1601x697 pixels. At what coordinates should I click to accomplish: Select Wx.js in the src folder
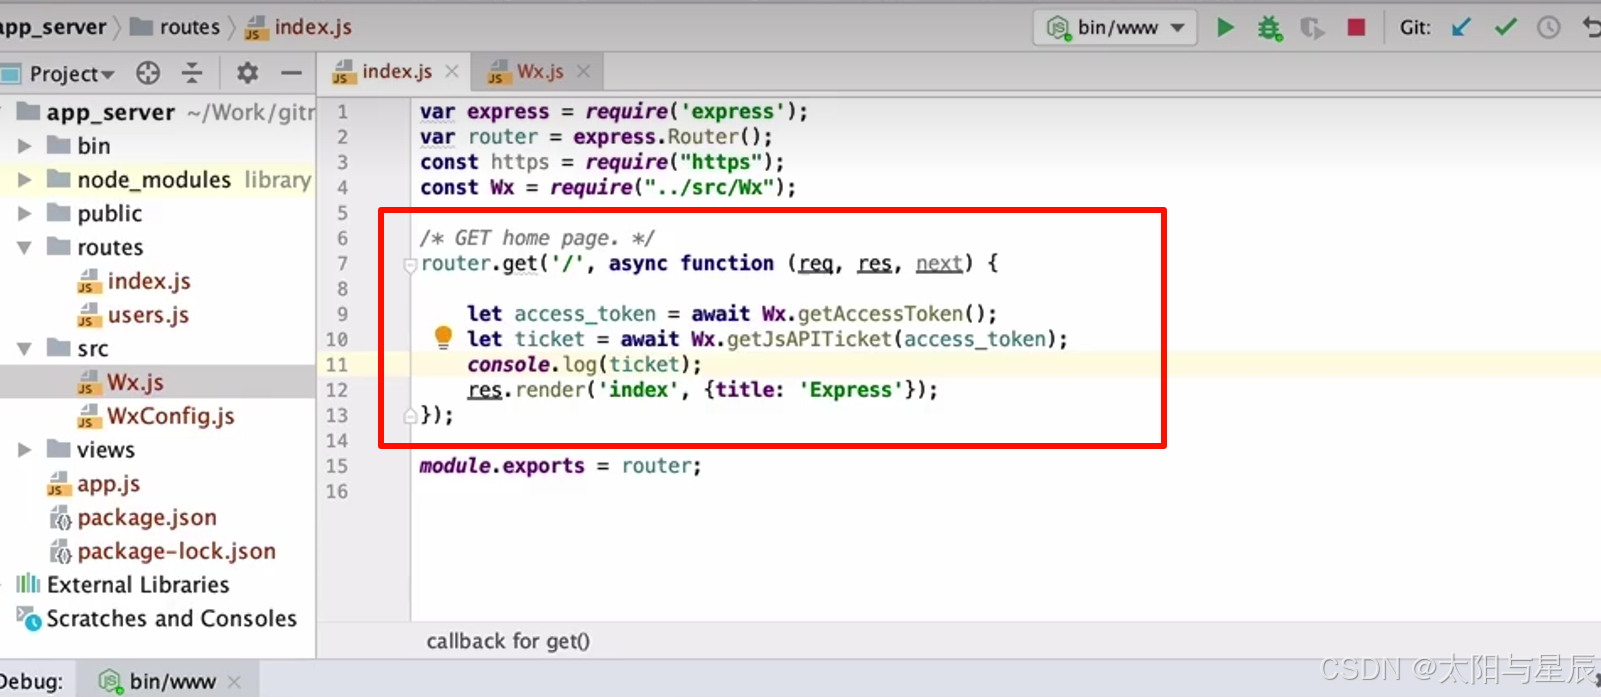pyautogui.click(x=122, y=383)
